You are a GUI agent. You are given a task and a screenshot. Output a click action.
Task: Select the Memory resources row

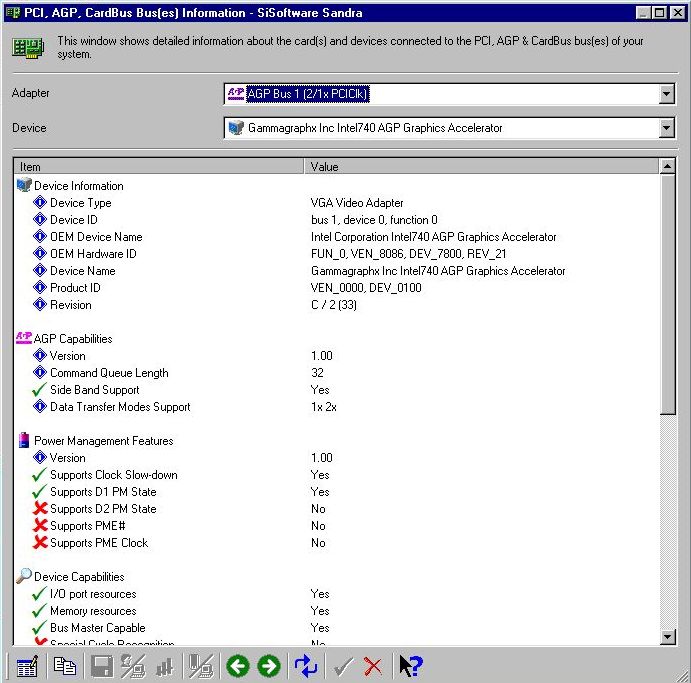click(337, 611)
